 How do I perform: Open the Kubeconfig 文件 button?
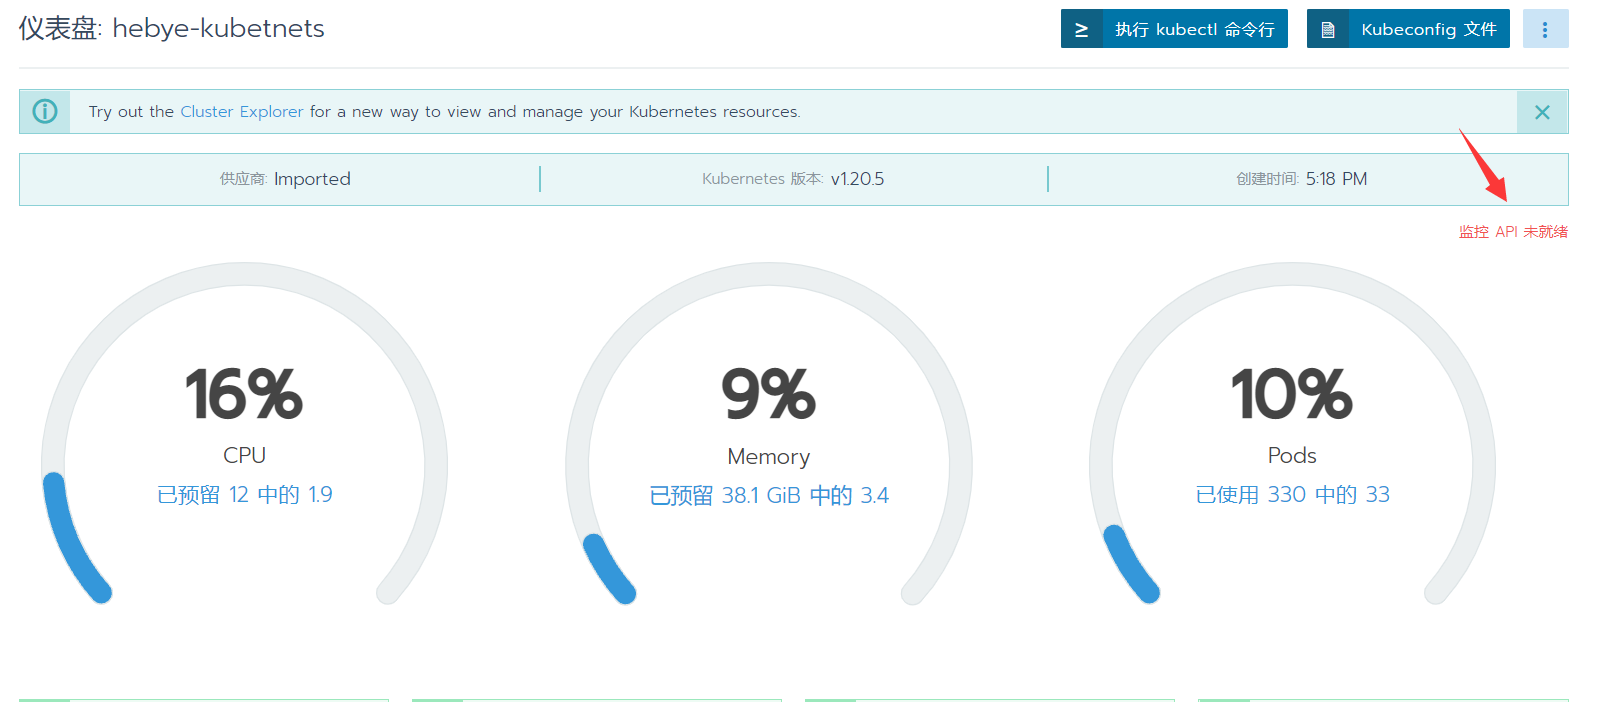coord(1408,29)
